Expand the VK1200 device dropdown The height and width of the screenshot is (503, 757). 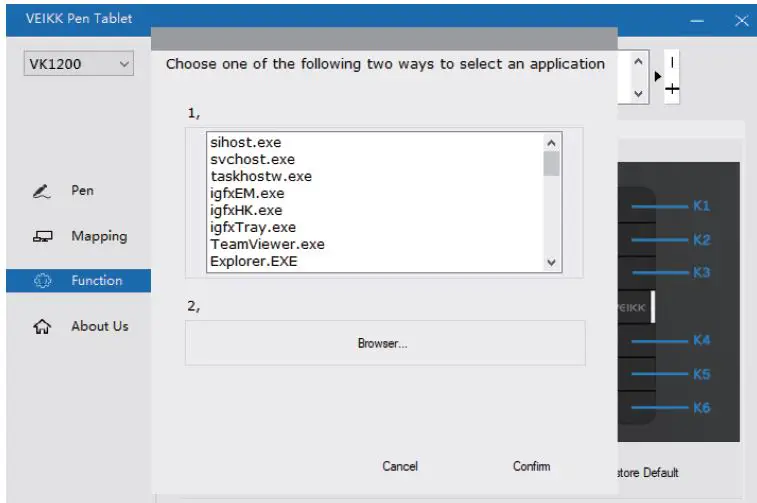click(79, 64)
